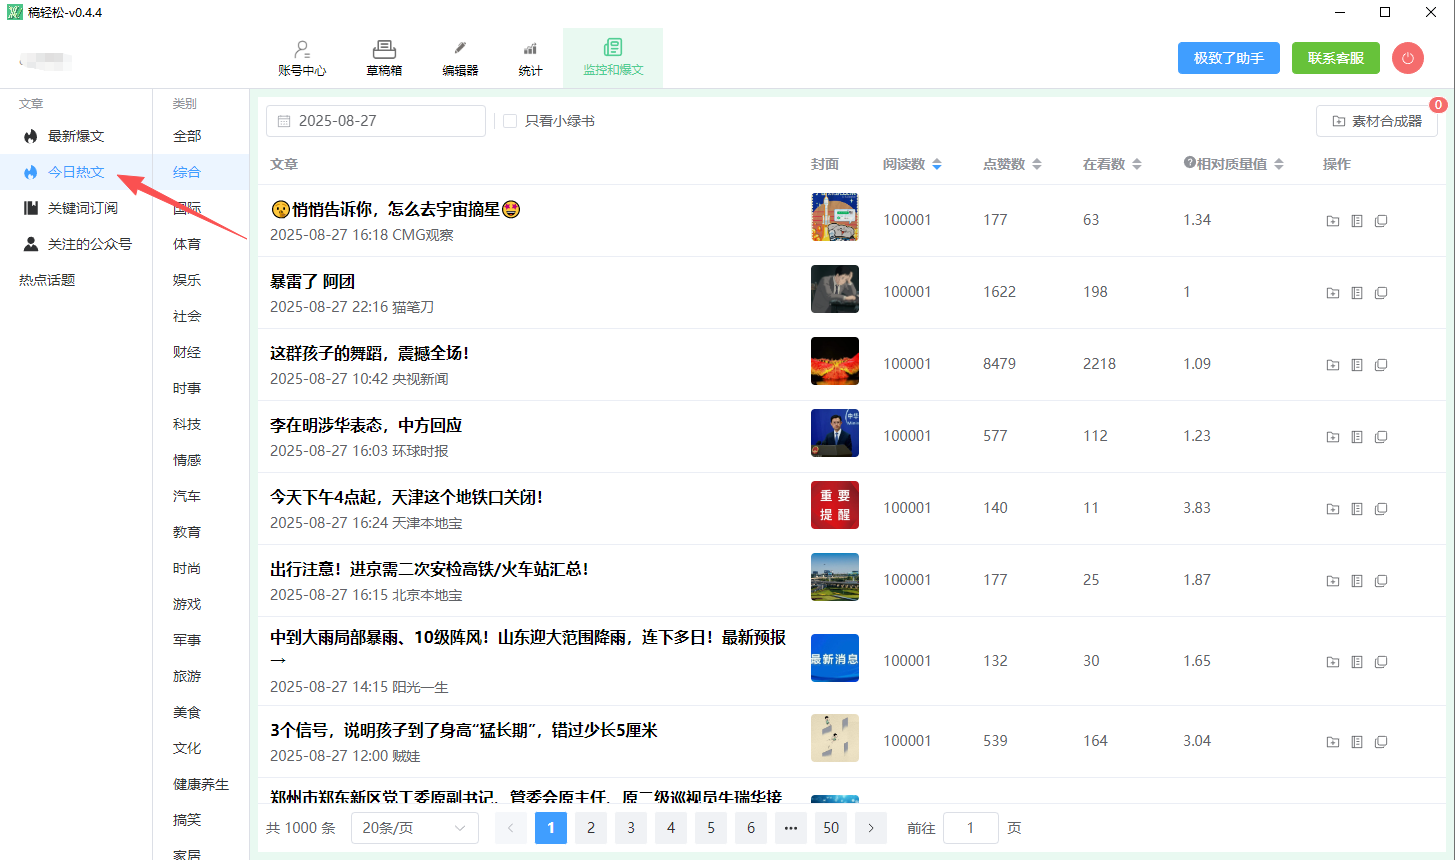Click the copy icon for 悄悄告诉你 article
Viewport: 1455px width, 860px height.
(1381, 221)
